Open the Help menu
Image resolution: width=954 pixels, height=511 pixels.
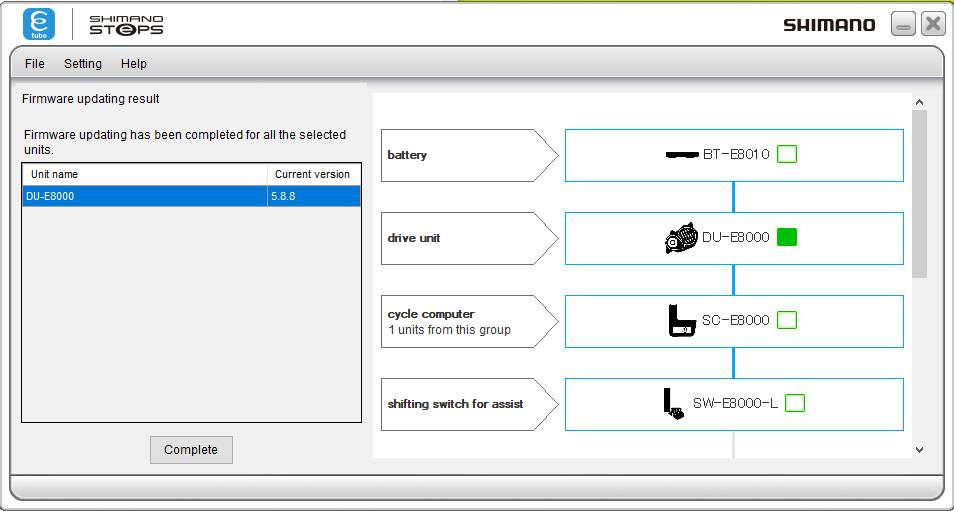click(133, 64)
